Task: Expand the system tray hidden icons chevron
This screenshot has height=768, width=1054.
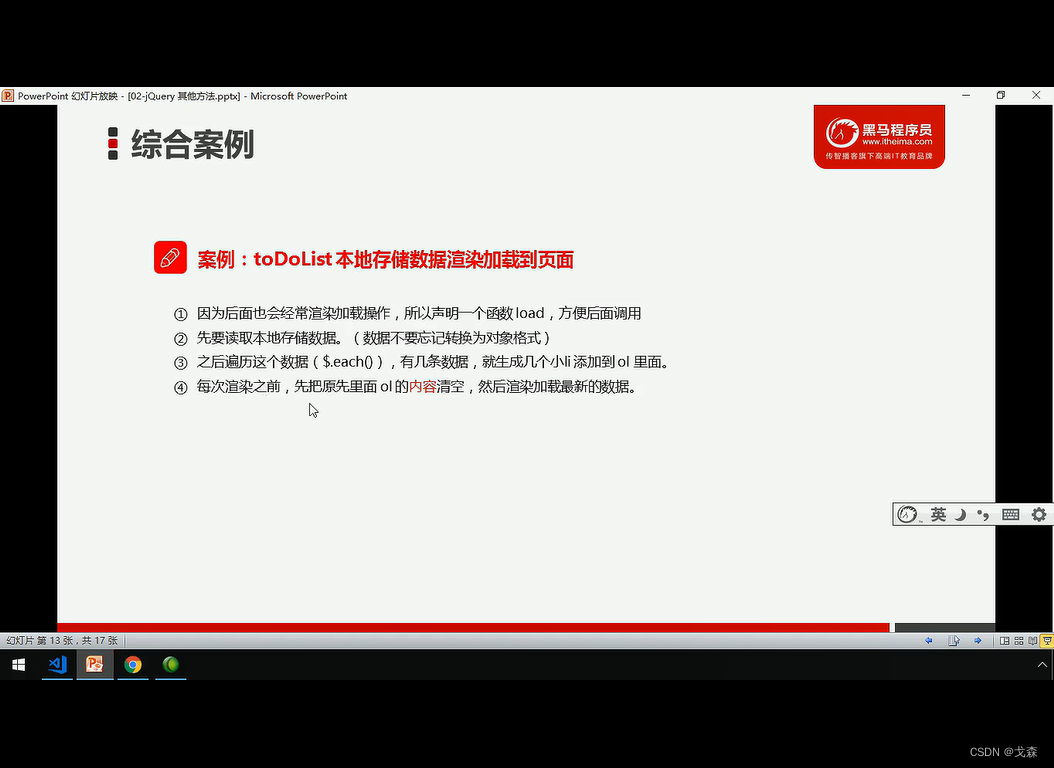Action: coord(1042,665)
